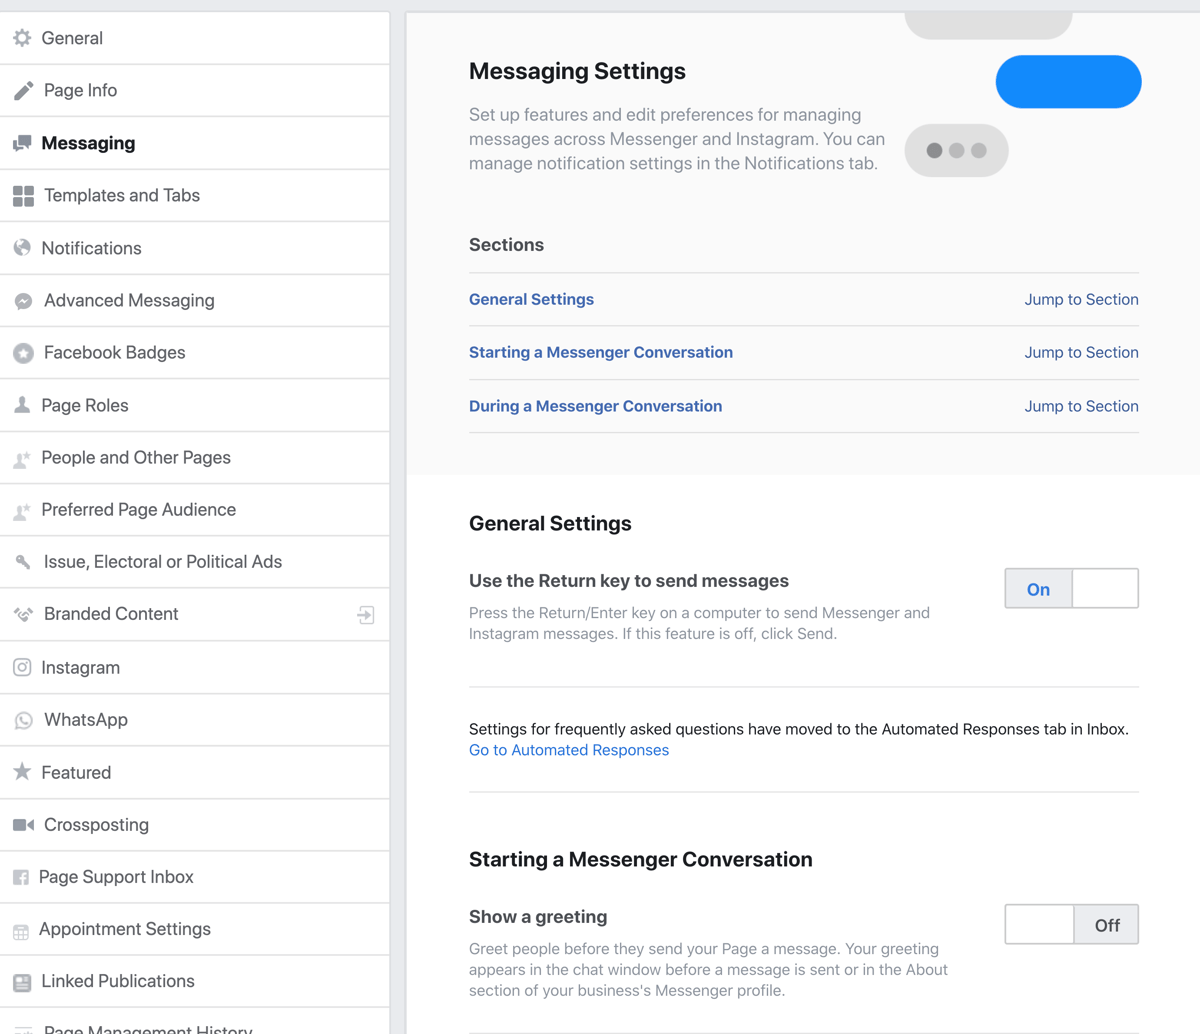
Task: Click the video camera icon for Crossposting
Action: (x=23, y=825)
